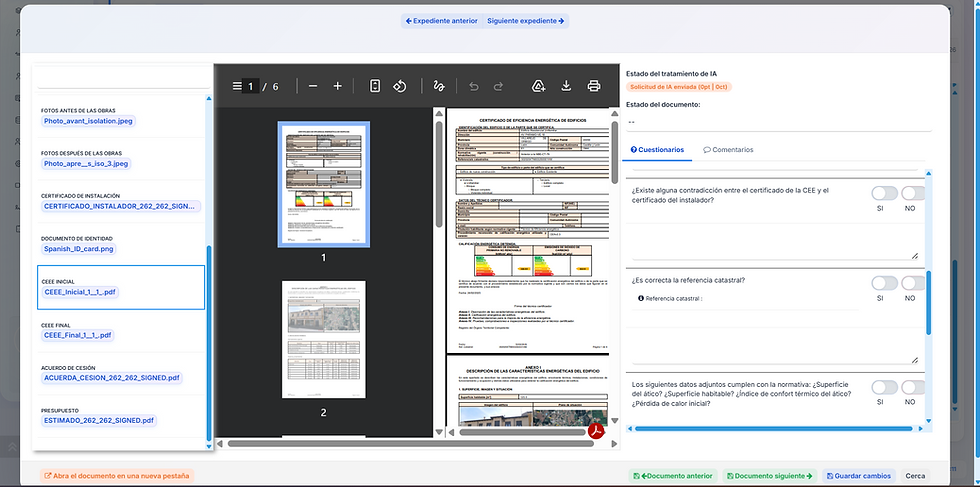
Task: Switch to the Comentarios tab
Action: pos(728,150)
